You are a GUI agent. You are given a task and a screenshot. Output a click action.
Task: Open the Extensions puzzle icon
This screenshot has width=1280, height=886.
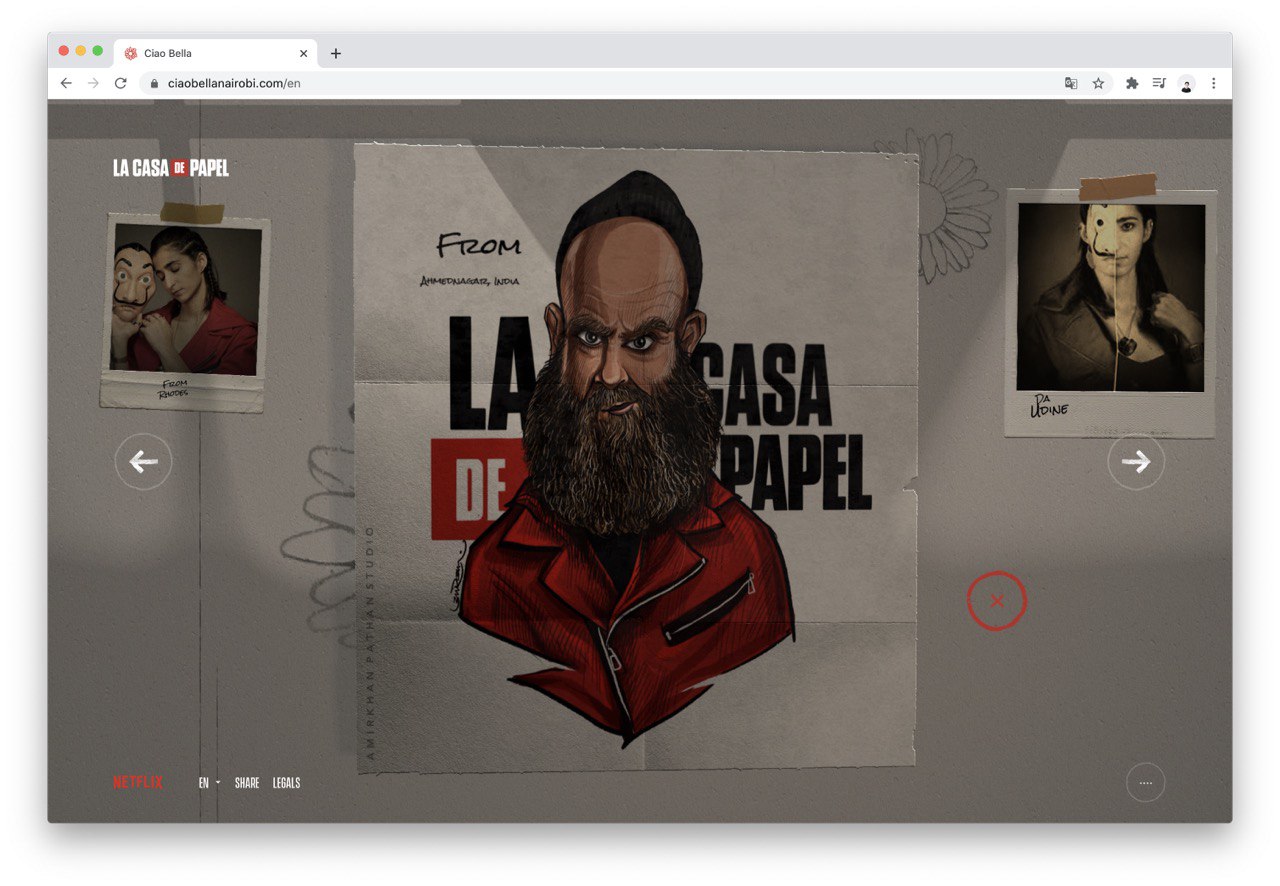(1132, 83)
